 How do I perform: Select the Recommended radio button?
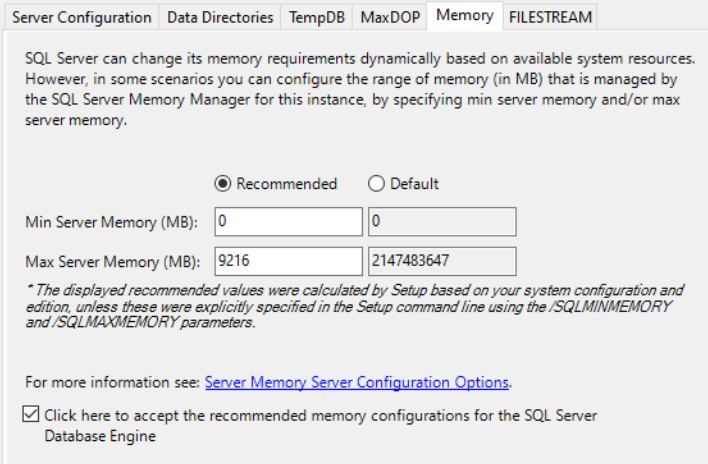222,184
